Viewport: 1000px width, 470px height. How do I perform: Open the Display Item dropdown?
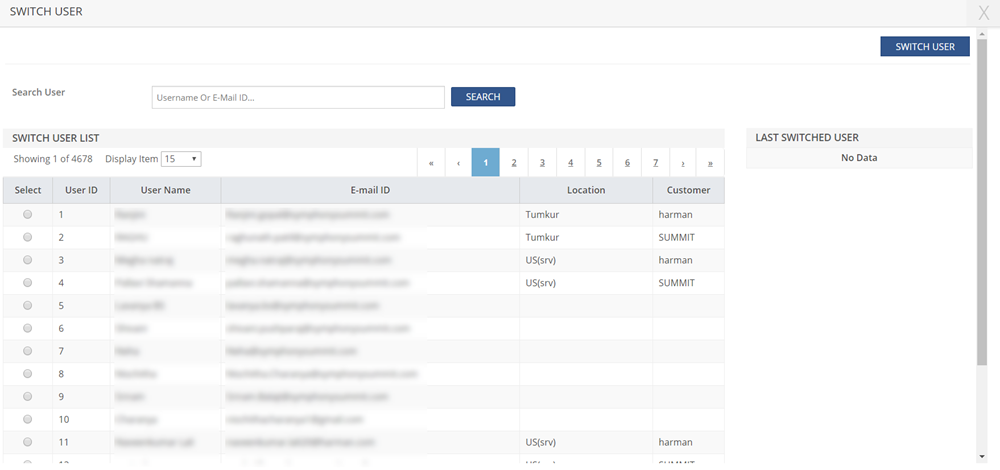point(182,159)
